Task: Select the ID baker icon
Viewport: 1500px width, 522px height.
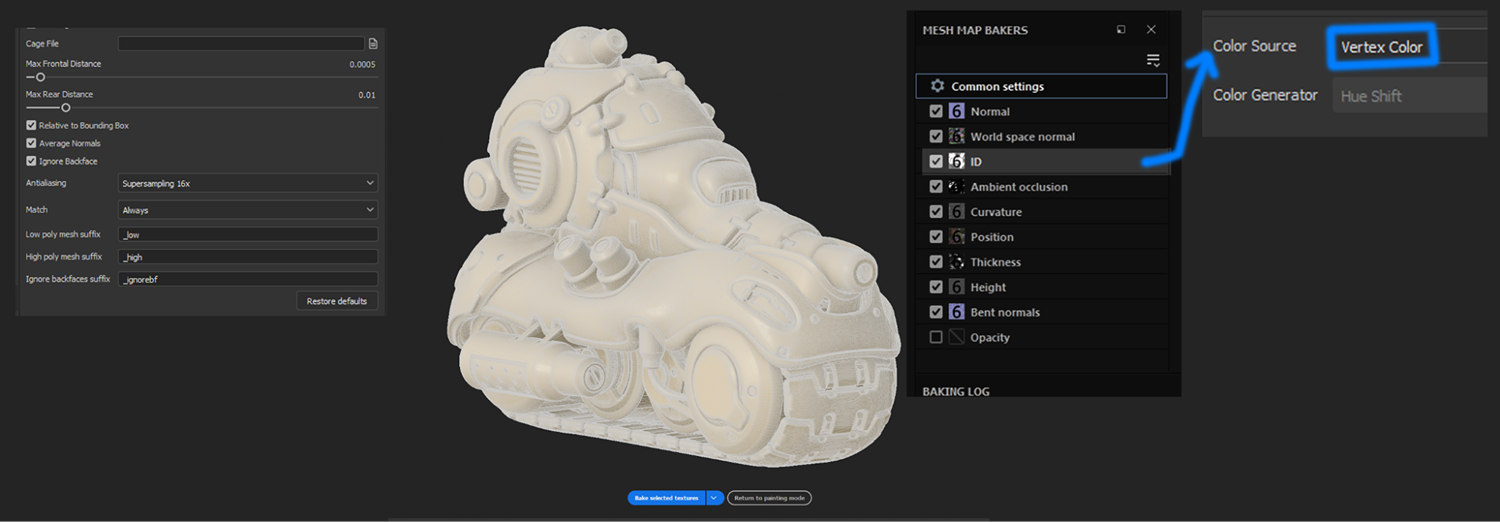Action: click(956, 161)
